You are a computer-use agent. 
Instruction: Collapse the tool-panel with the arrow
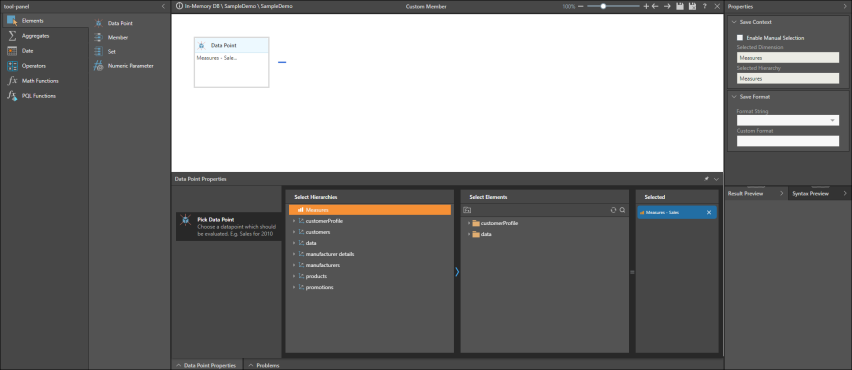point(164,6)
